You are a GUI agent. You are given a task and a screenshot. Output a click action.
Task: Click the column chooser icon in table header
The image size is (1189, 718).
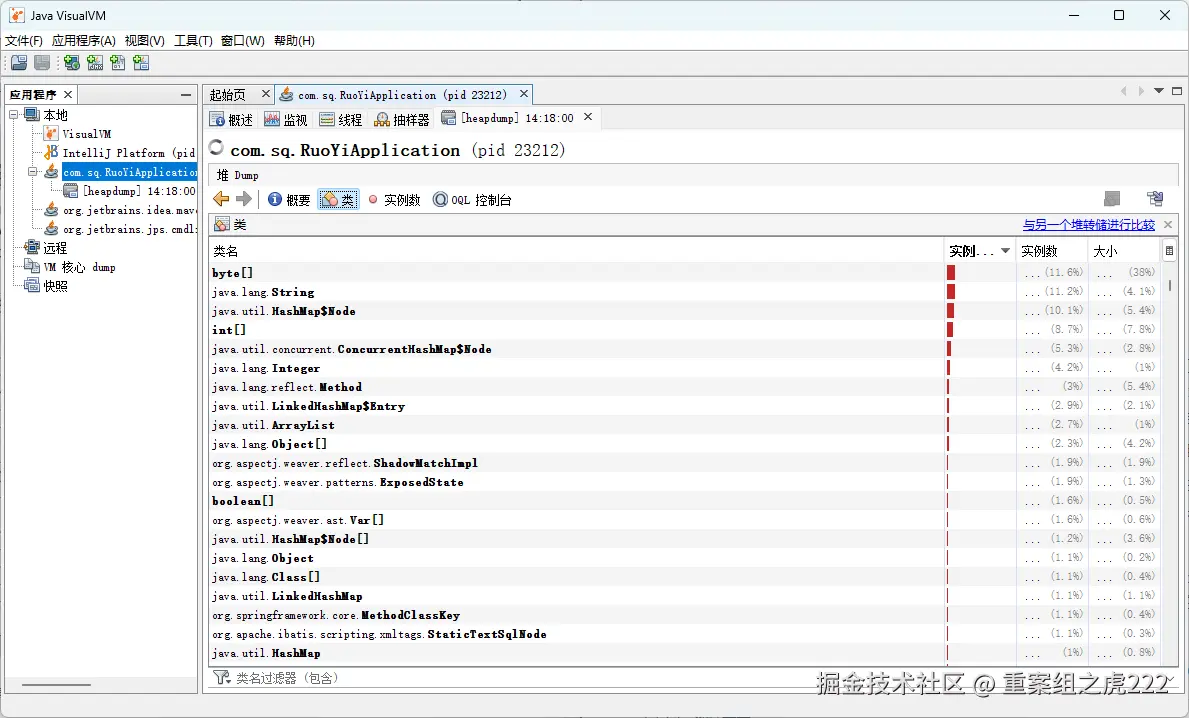[1169, 251]
